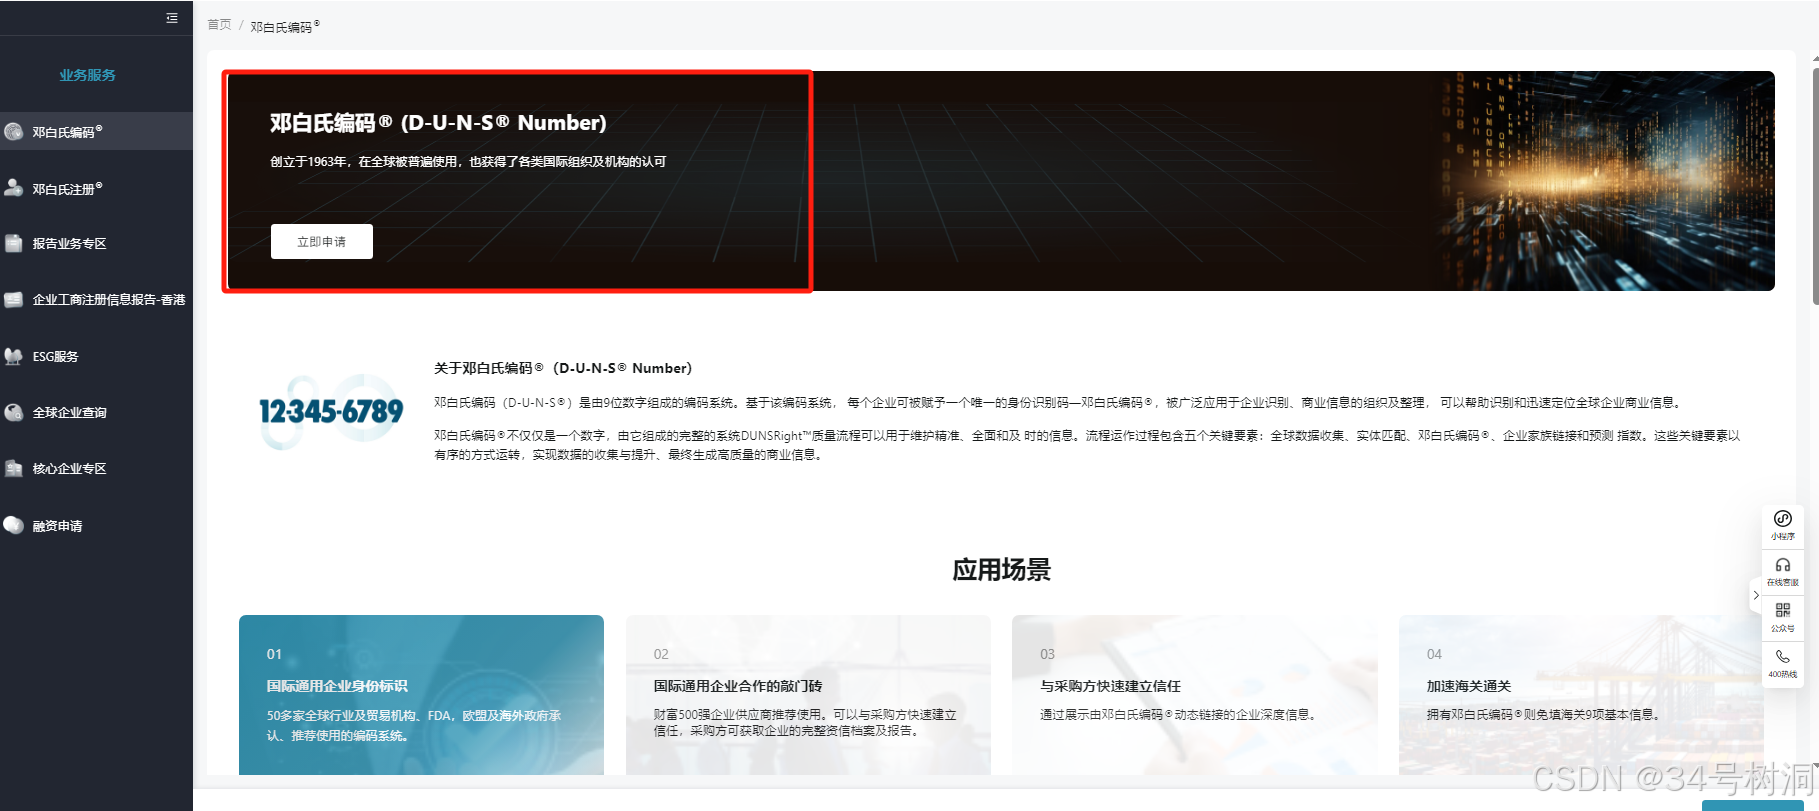Viewport: 1819px width, 811px height.
Task: Open the 邓白氏编码 menu item
Action: [96, 131]
